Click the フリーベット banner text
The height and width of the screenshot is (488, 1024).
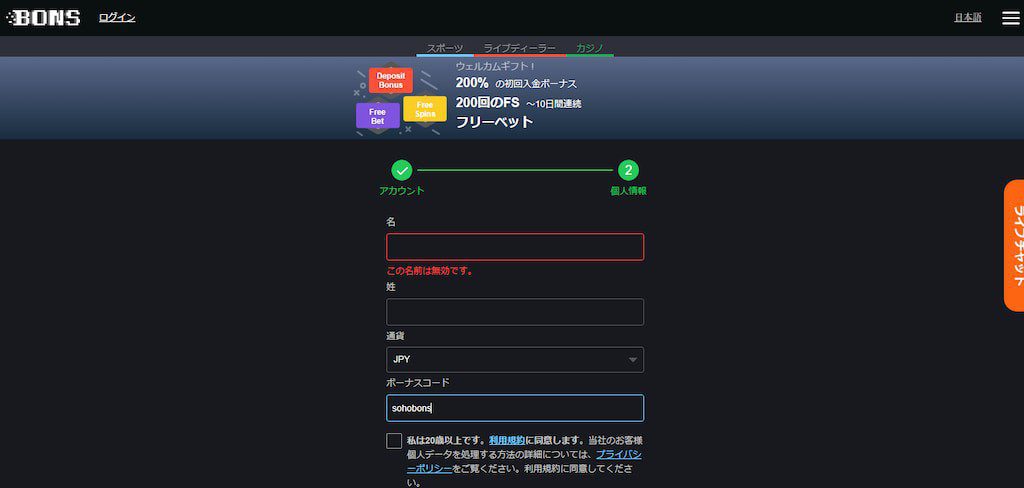click(494, 122)
